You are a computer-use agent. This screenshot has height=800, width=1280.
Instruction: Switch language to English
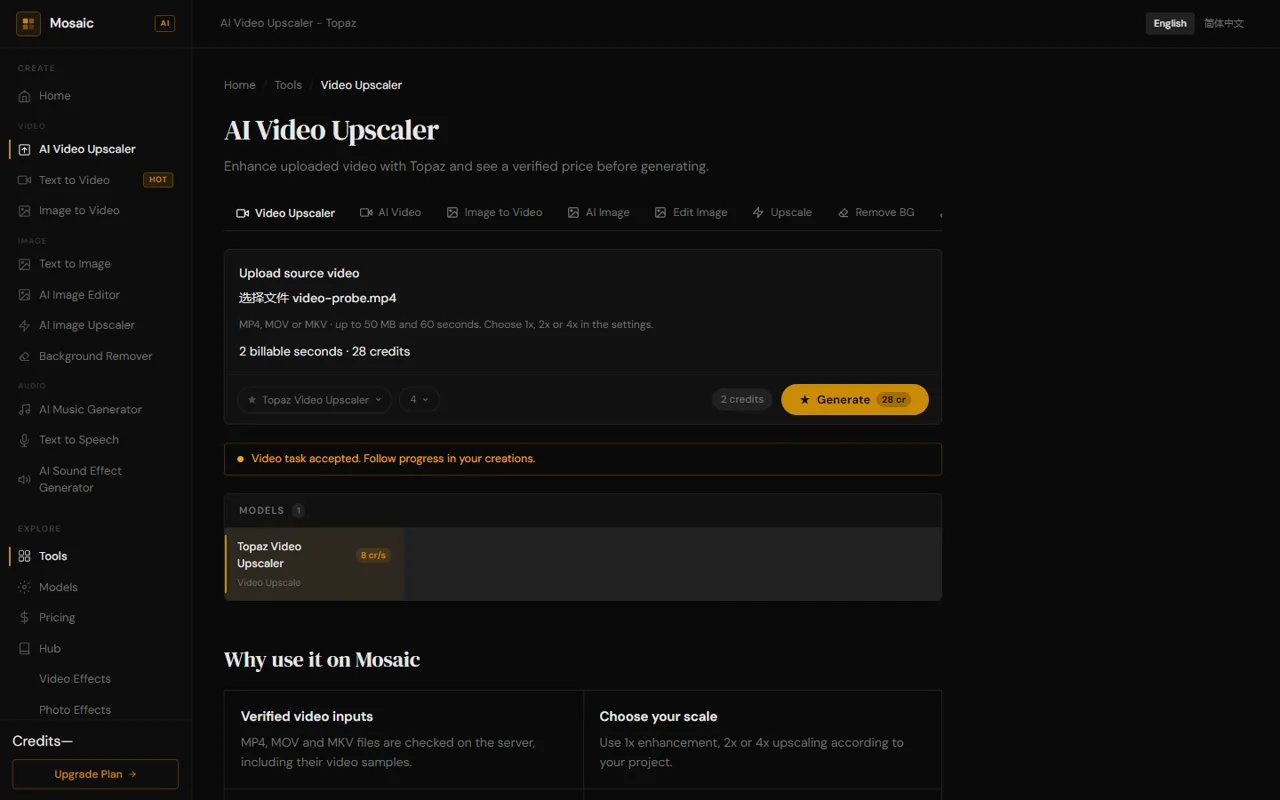tap(1170, 23)
